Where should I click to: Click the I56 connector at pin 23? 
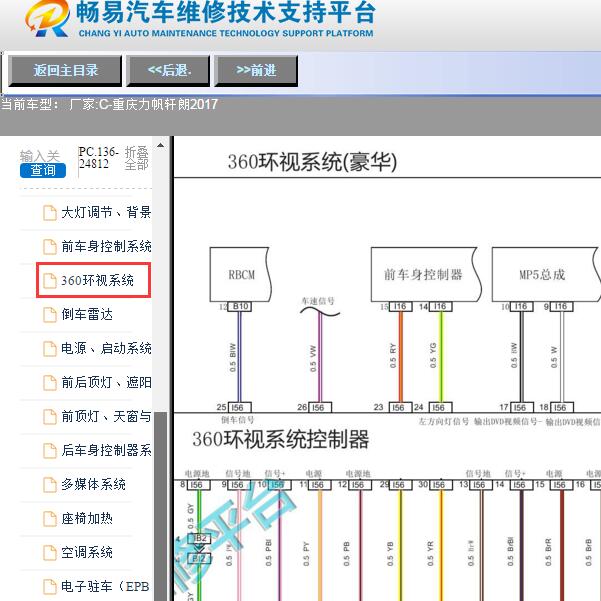(x=401, y=407)
